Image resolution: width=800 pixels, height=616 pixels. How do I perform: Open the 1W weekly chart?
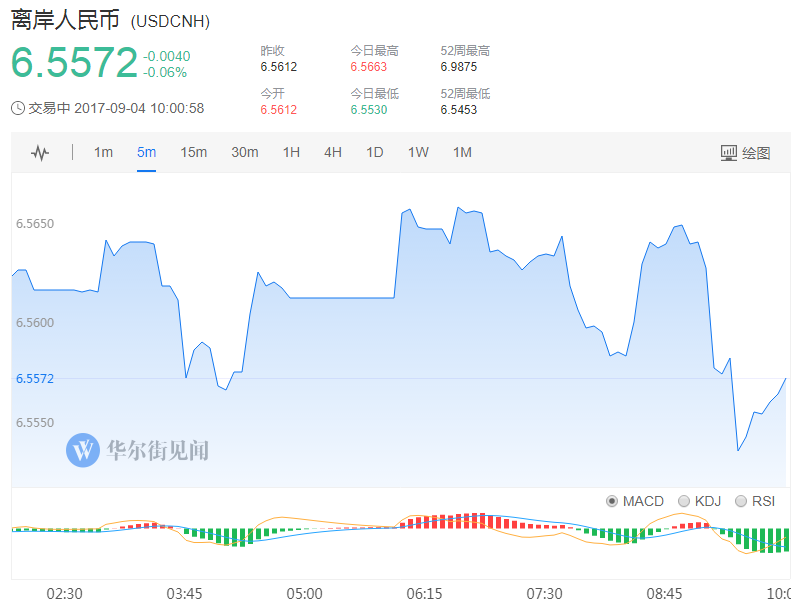coord(418,153)
